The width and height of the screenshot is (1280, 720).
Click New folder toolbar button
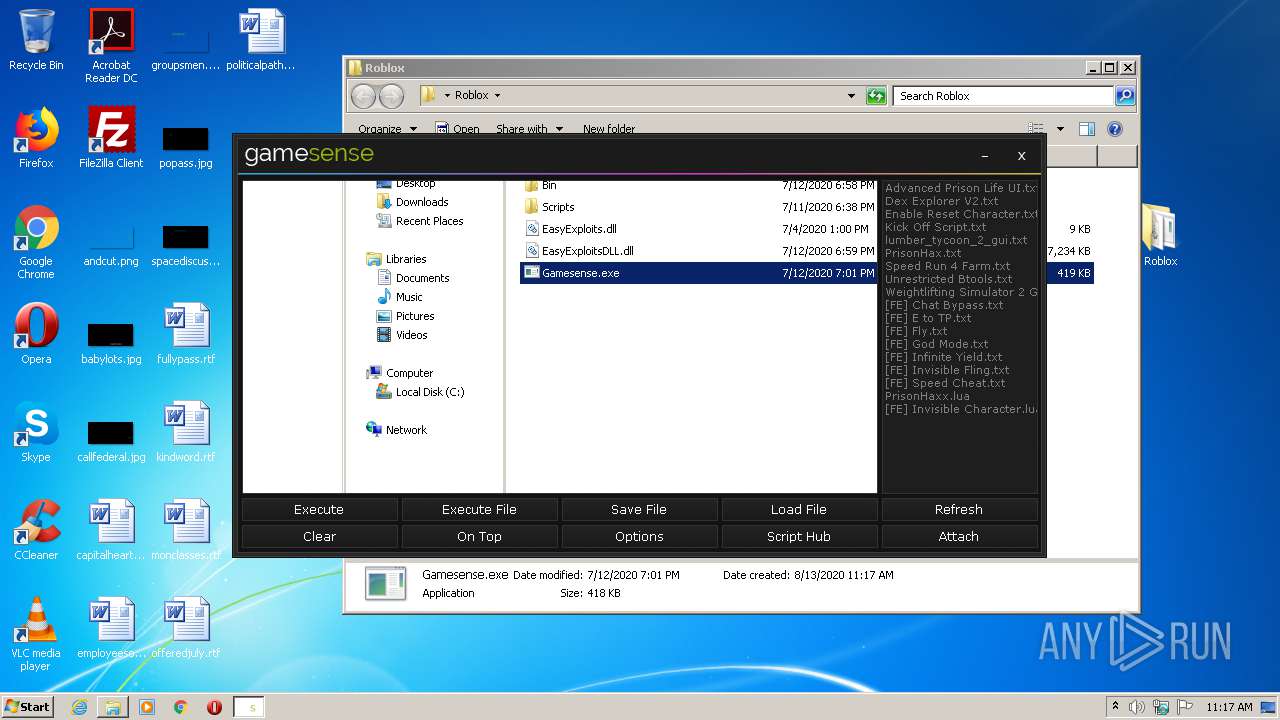[609, 129]
